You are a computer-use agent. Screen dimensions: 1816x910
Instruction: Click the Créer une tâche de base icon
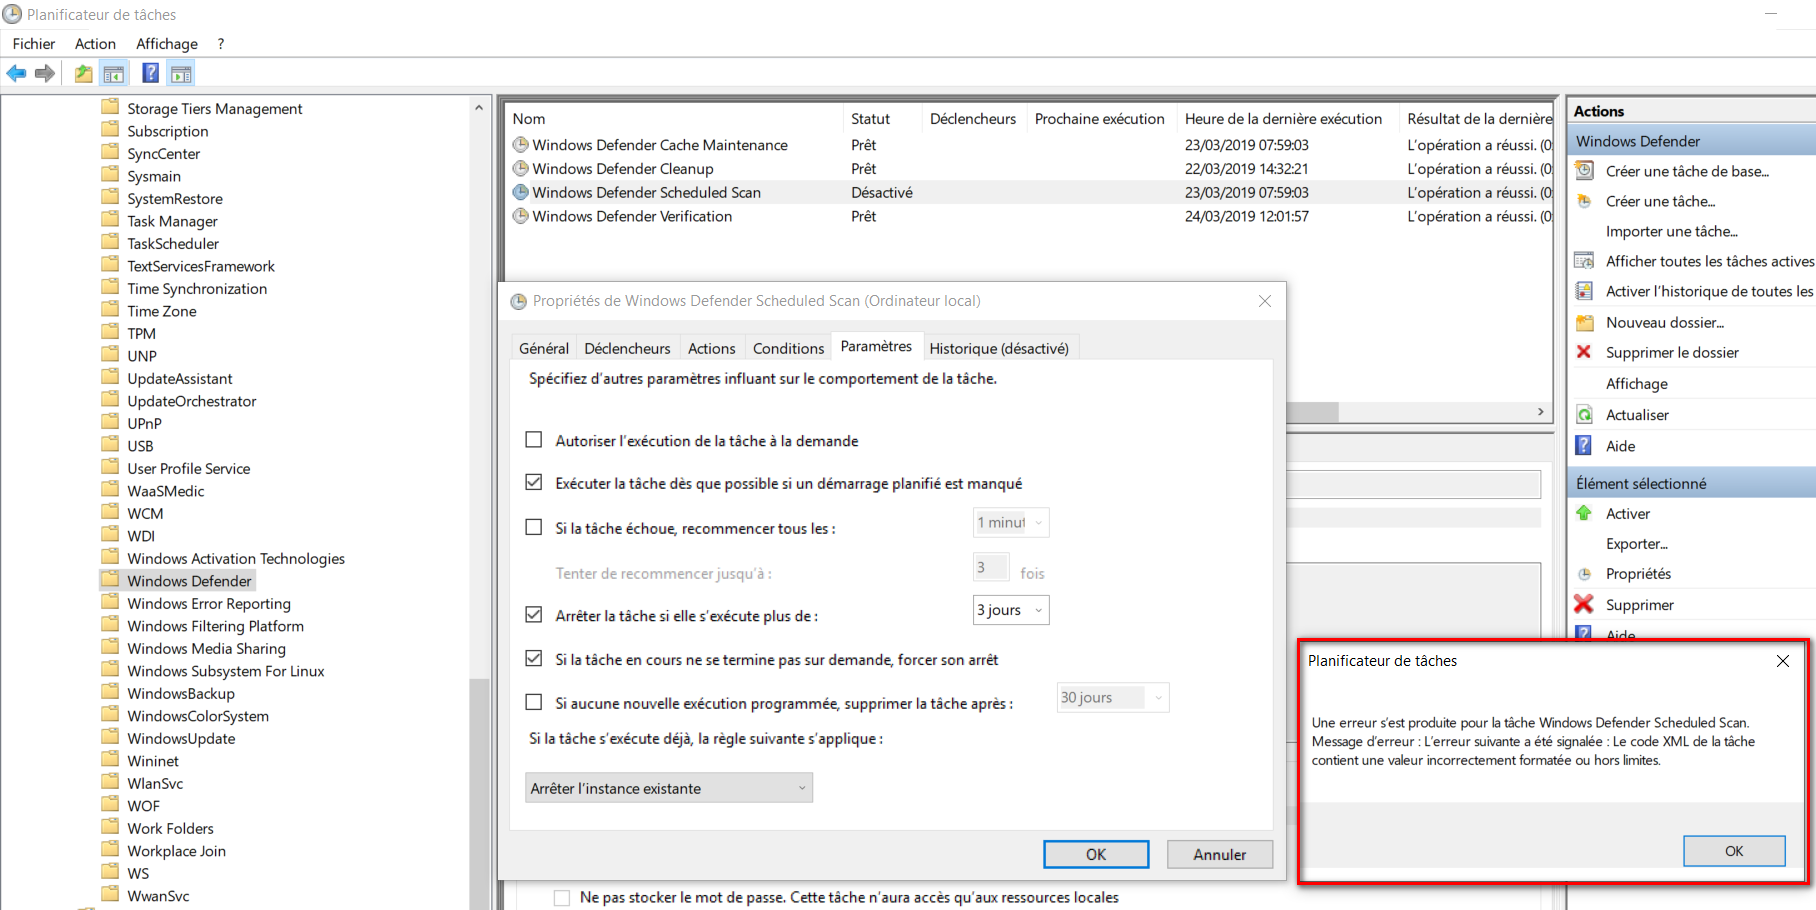coord(1585,171)
